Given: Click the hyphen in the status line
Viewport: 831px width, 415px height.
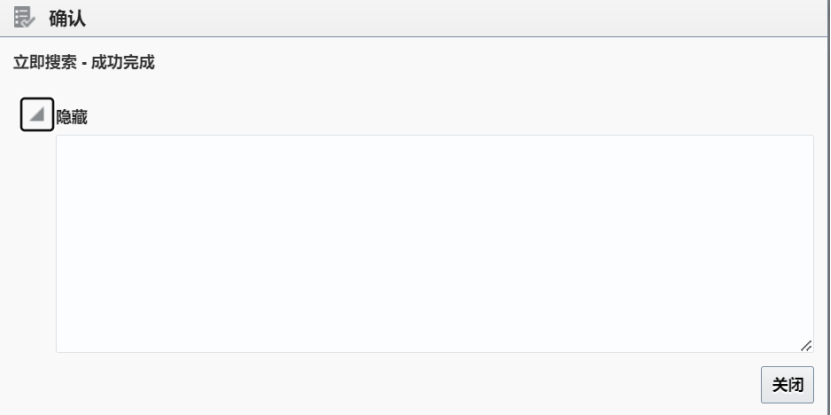Looking at the screenshot, I should click(x=84, y=63).
